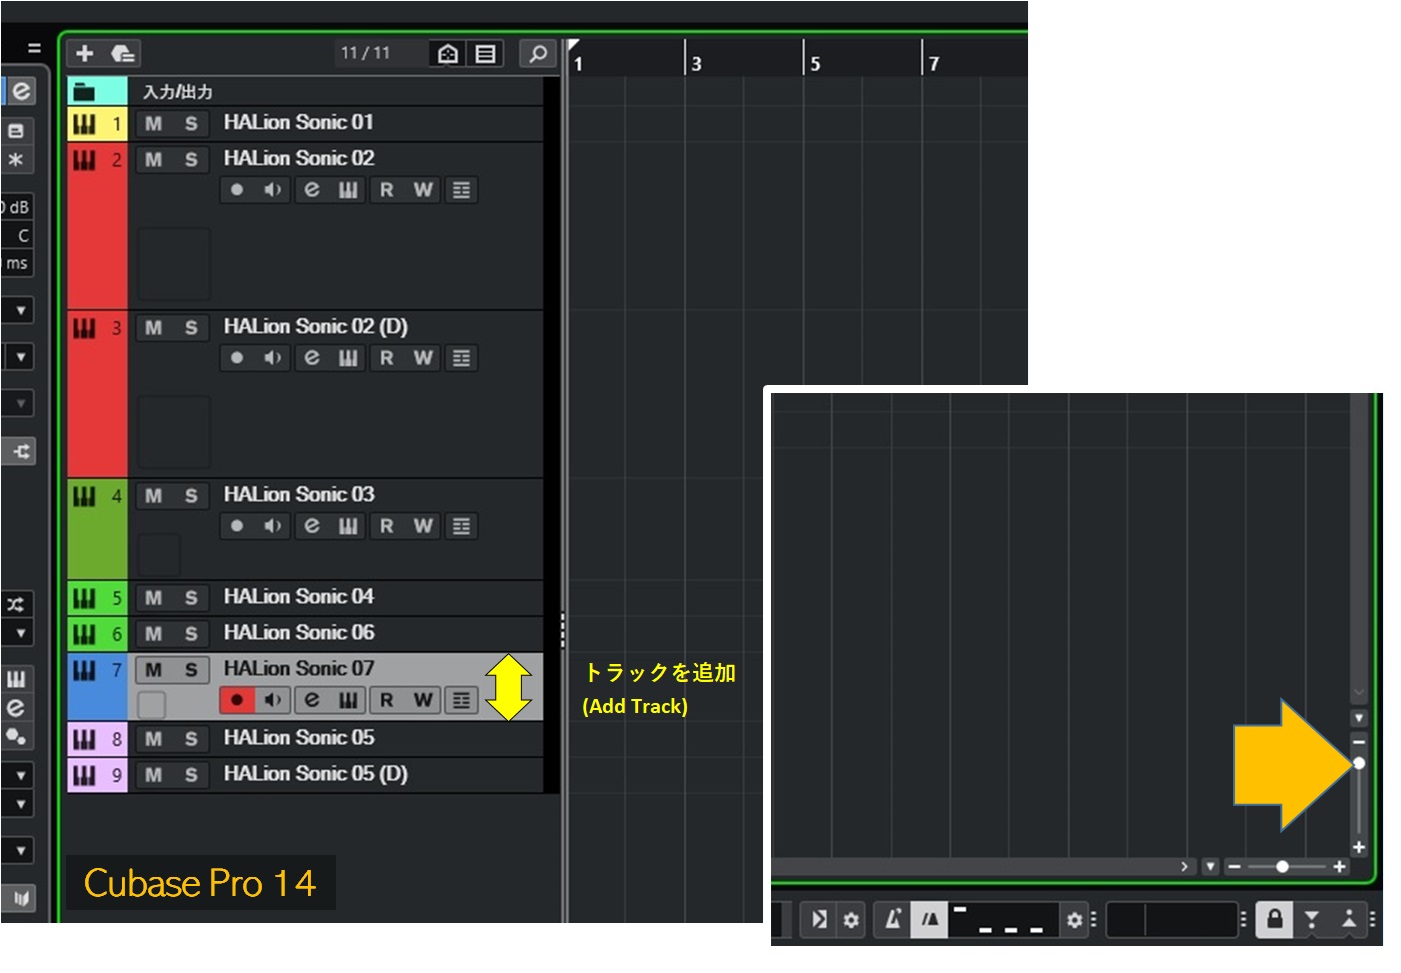Image resolution: width=1401 pixels, height=973 pixels.
Task: Click the inspector shuffle routing icon
Action: pyautogui.click(x=16, y=604)
